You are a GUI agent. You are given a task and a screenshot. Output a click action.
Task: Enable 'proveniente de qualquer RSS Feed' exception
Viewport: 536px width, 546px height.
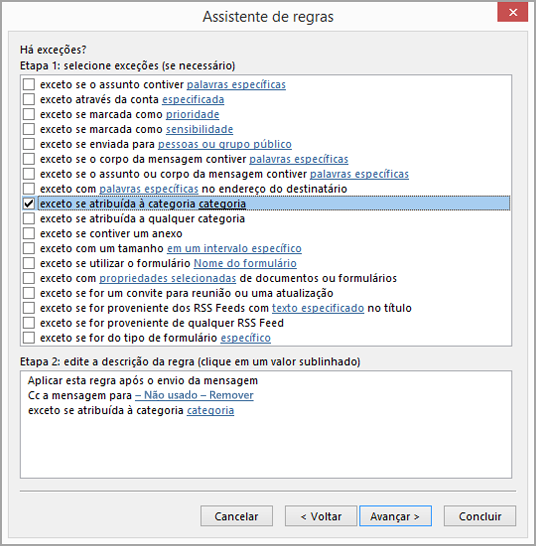(29, 323)
